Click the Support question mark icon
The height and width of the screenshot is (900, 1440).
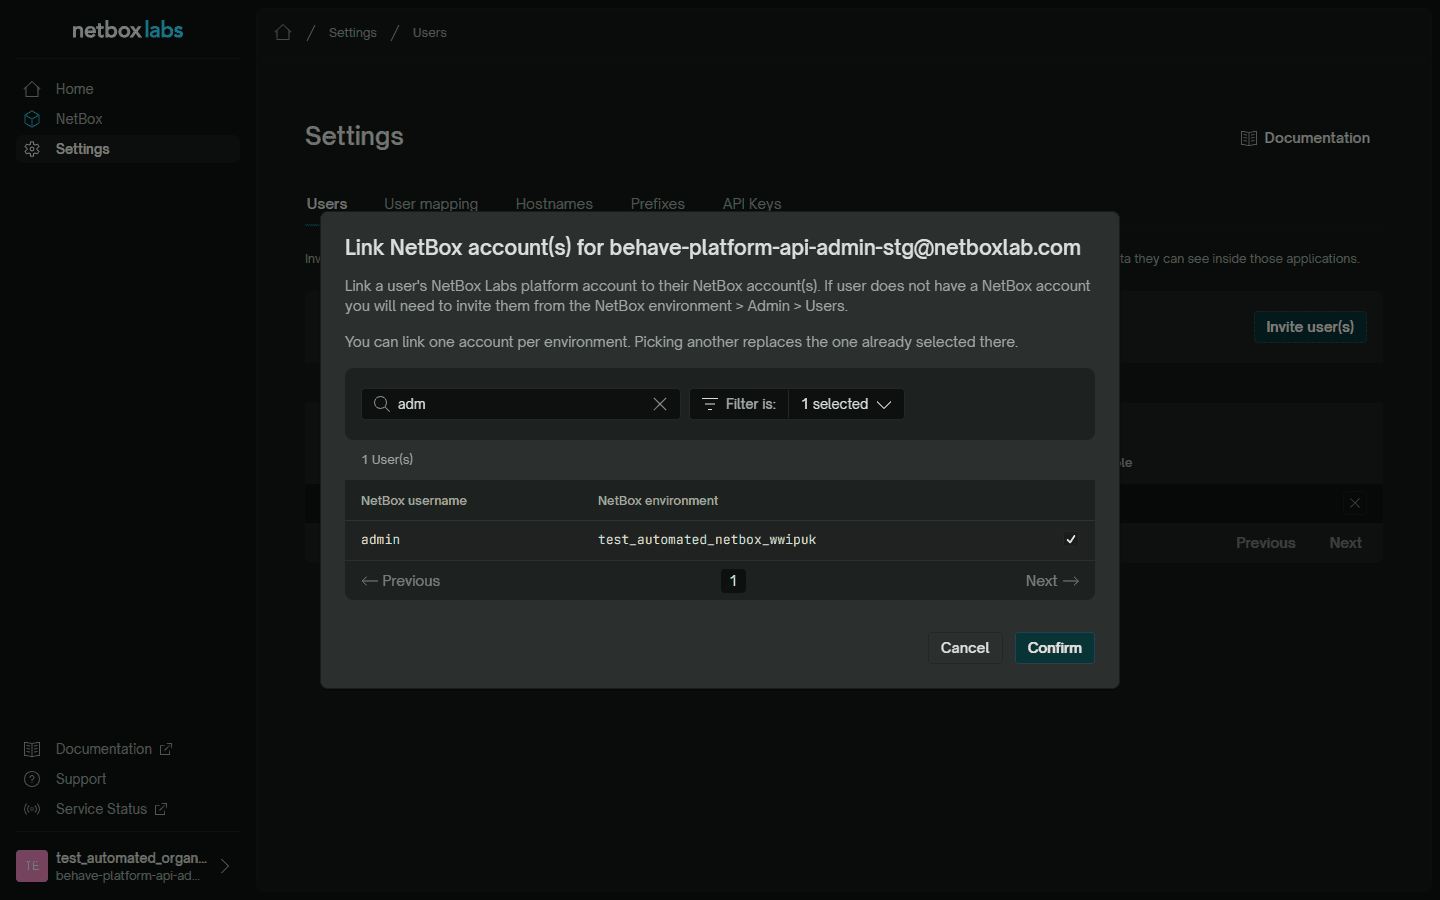coord(32,779)
